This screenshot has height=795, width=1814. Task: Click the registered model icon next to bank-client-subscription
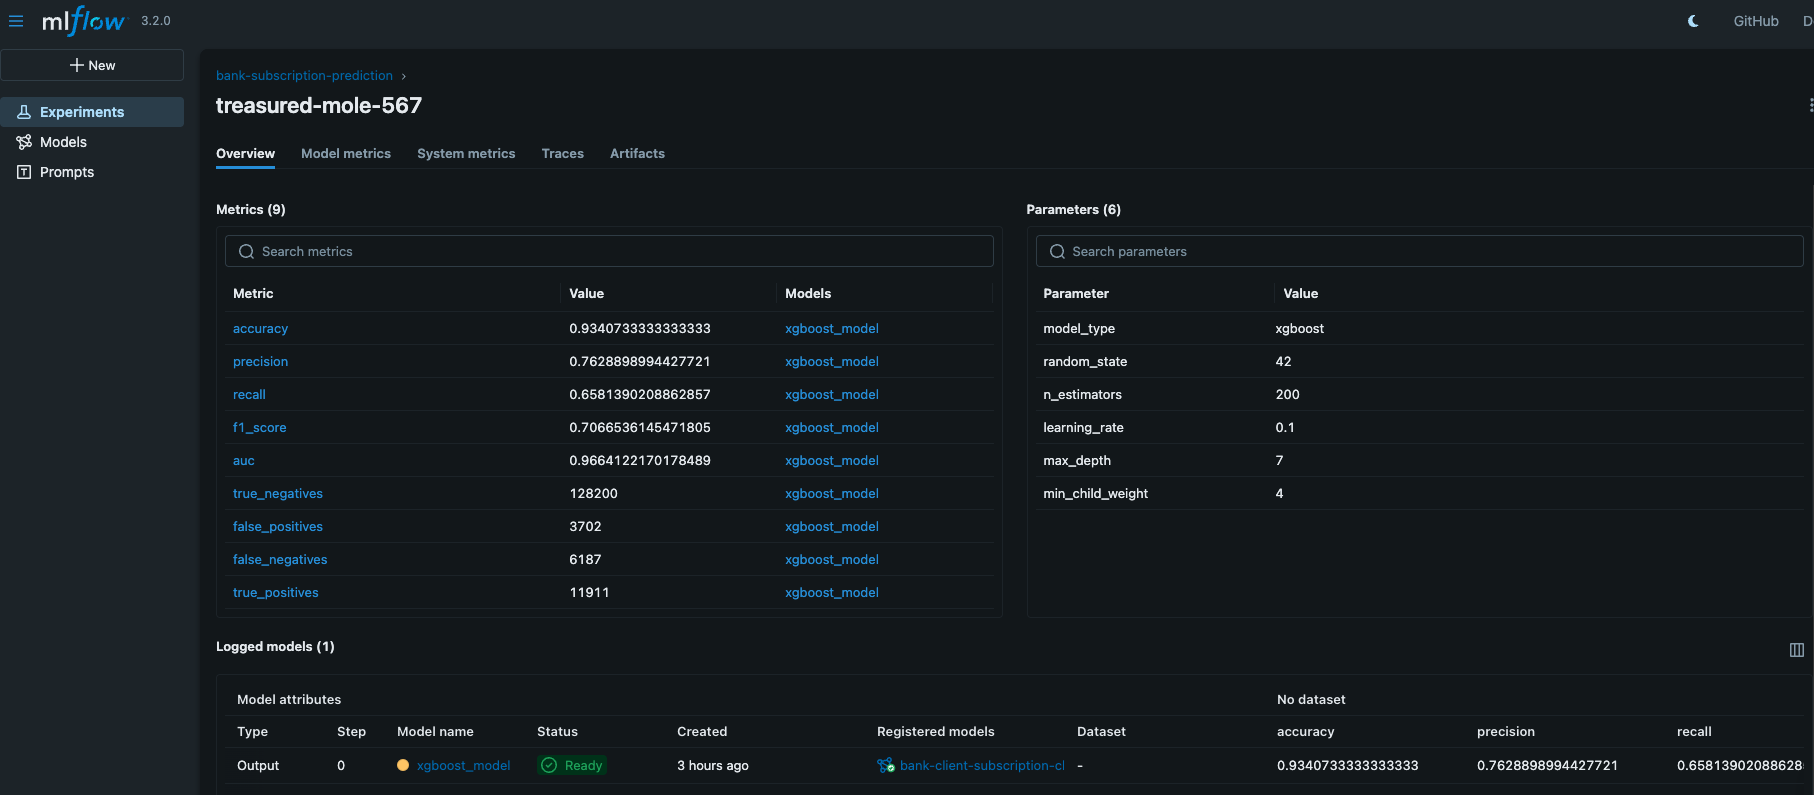click(x=885, y=766)
